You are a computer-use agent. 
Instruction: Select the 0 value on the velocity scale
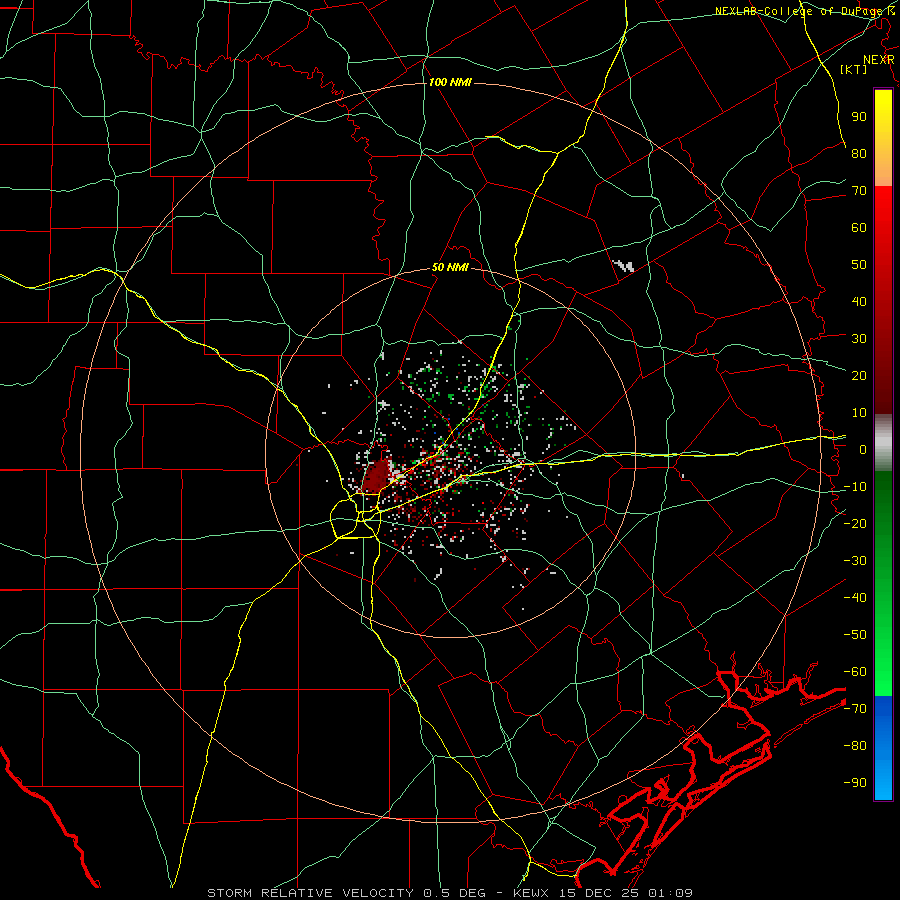click(863, 449)
